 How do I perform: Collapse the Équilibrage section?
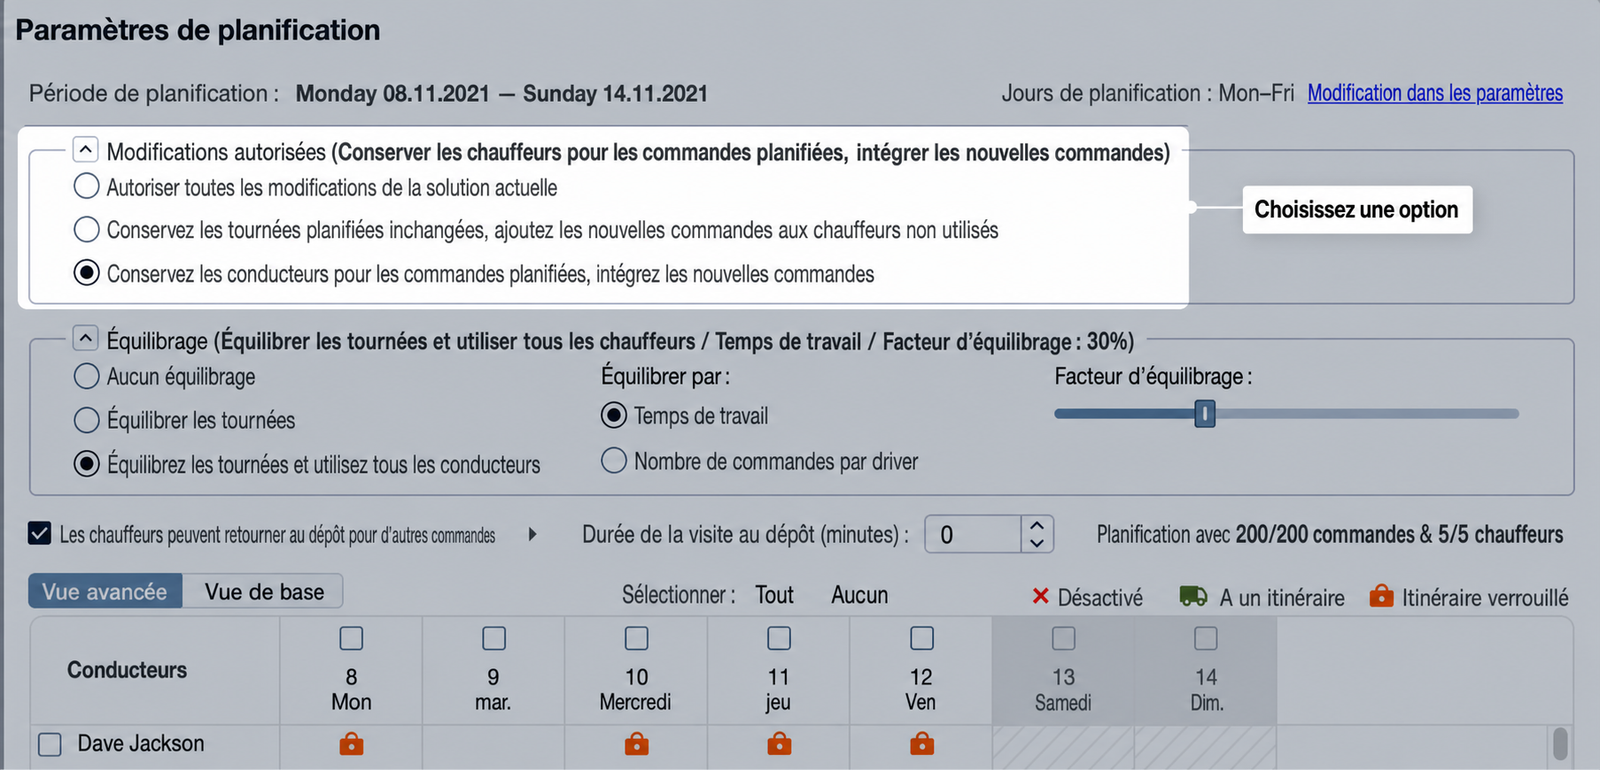[x=85, y=339]
